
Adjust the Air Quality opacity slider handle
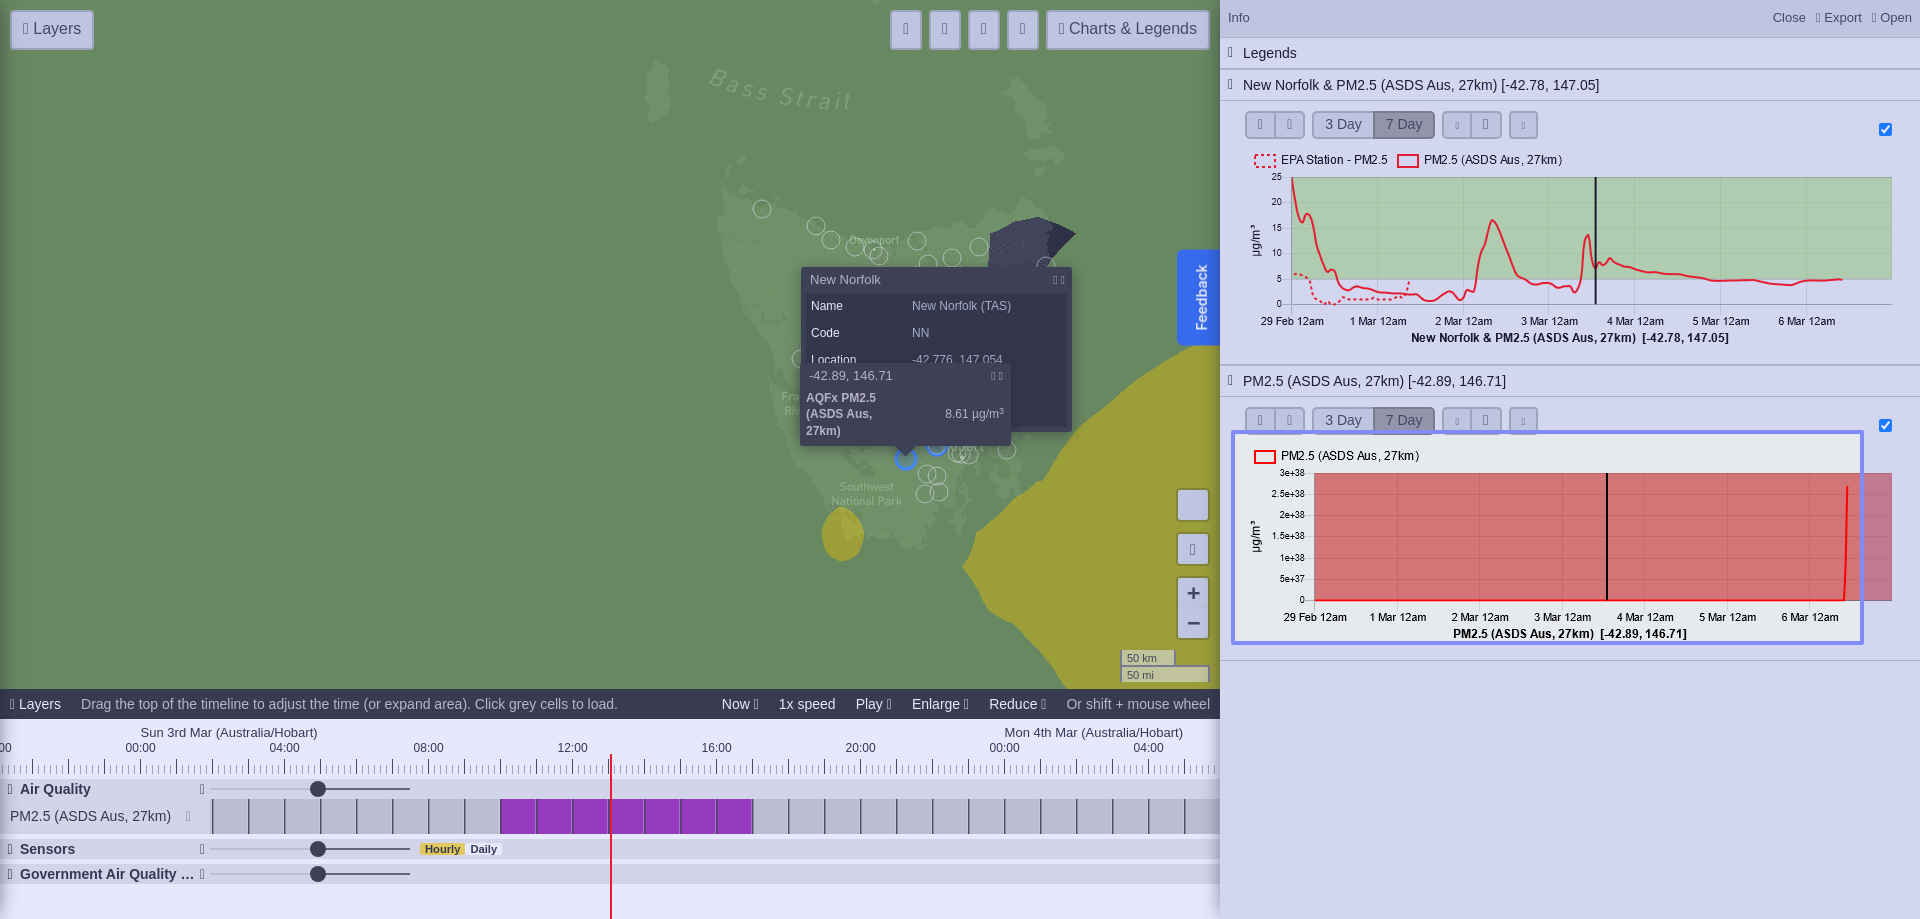point(318,789)
